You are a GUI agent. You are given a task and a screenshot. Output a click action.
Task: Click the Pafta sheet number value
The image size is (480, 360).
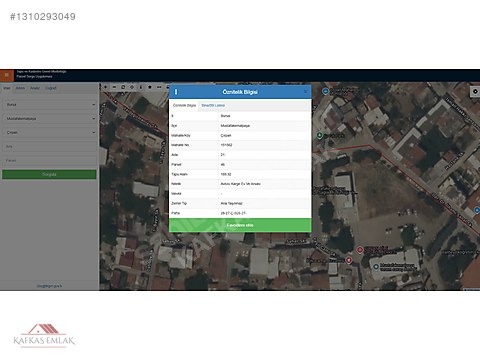(x=234, y=213)
